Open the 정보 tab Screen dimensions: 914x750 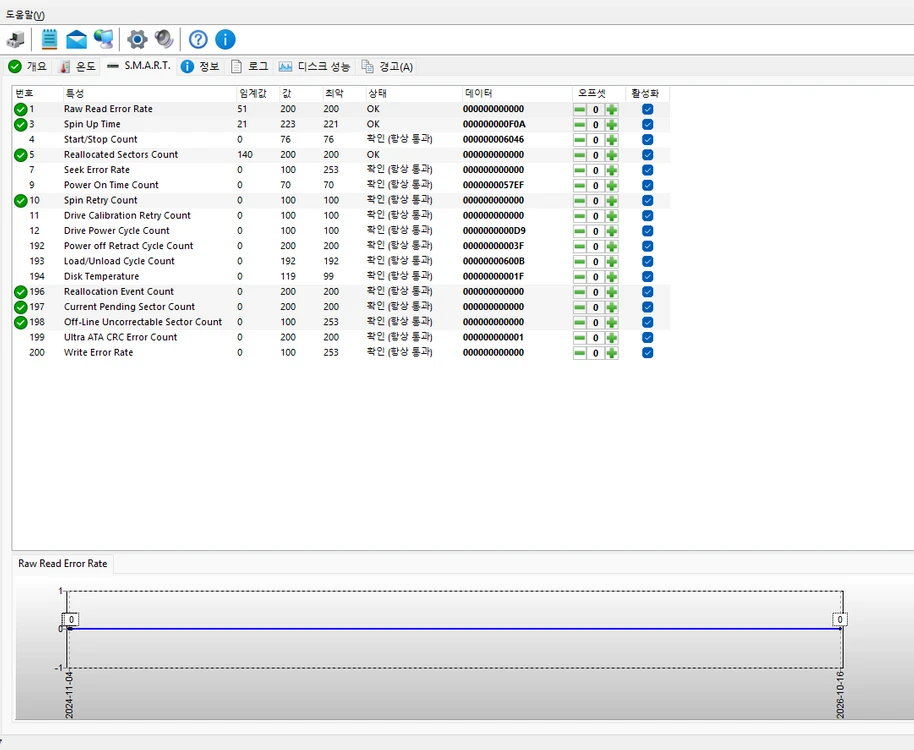point(201,66)
